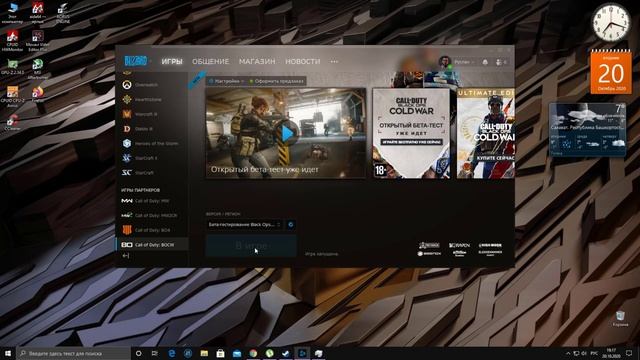Open CPUID HWMonitor desktop shortcut
The image size is (640, 360).
tap(12, 41)
